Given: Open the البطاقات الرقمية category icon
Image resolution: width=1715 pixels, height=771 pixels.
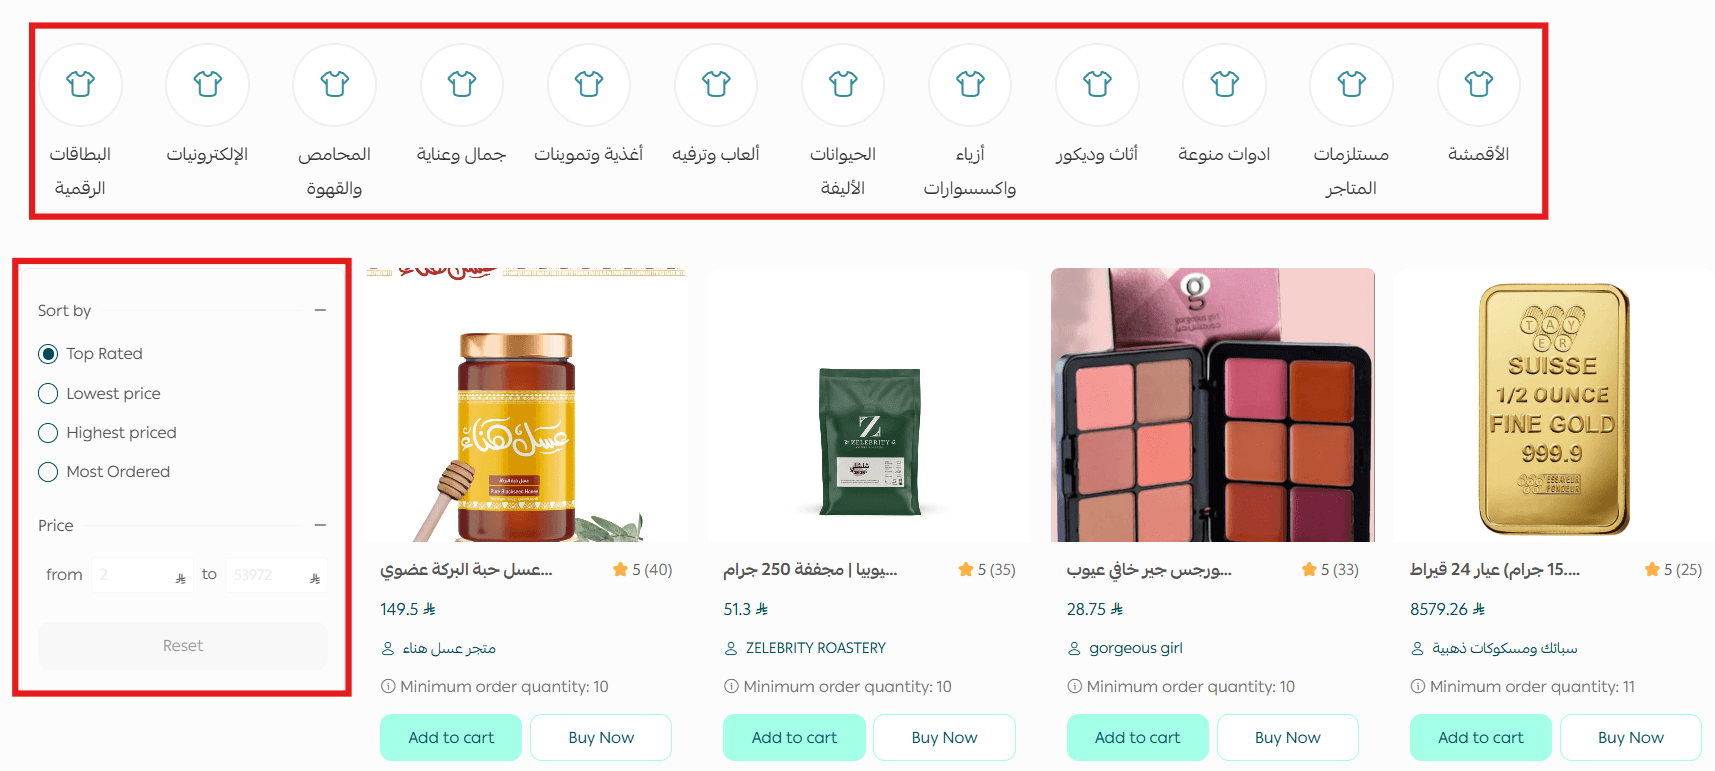Looking at the screenshot, I should pyautogui.click(x=80, y=85).
